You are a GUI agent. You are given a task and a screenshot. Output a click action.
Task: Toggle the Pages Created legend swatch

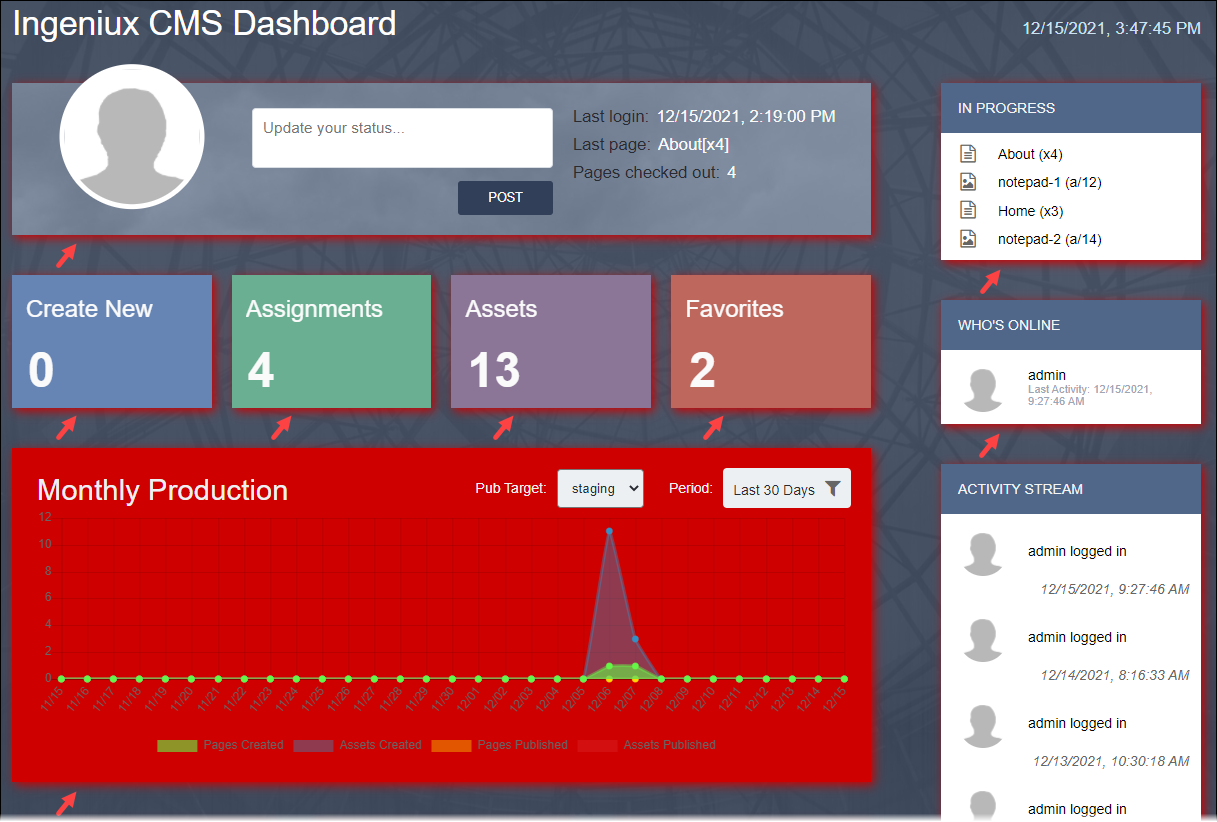tap(177, 745)
